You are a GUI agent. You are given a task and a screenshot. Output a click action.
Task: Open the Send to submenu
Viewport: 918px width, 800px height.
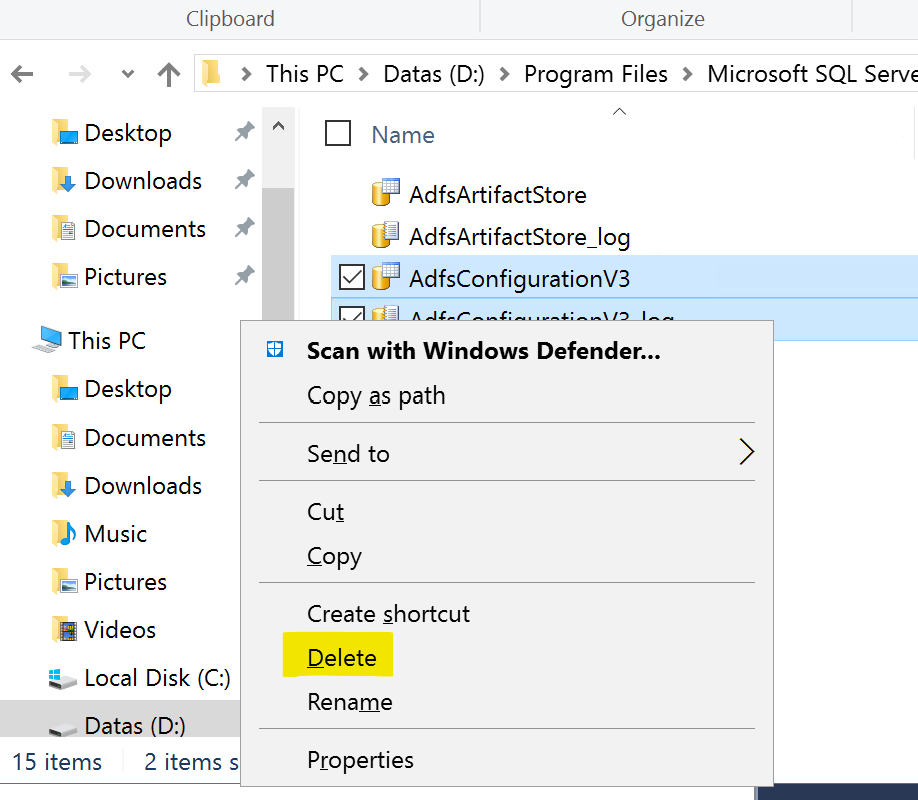click(348, 454)
